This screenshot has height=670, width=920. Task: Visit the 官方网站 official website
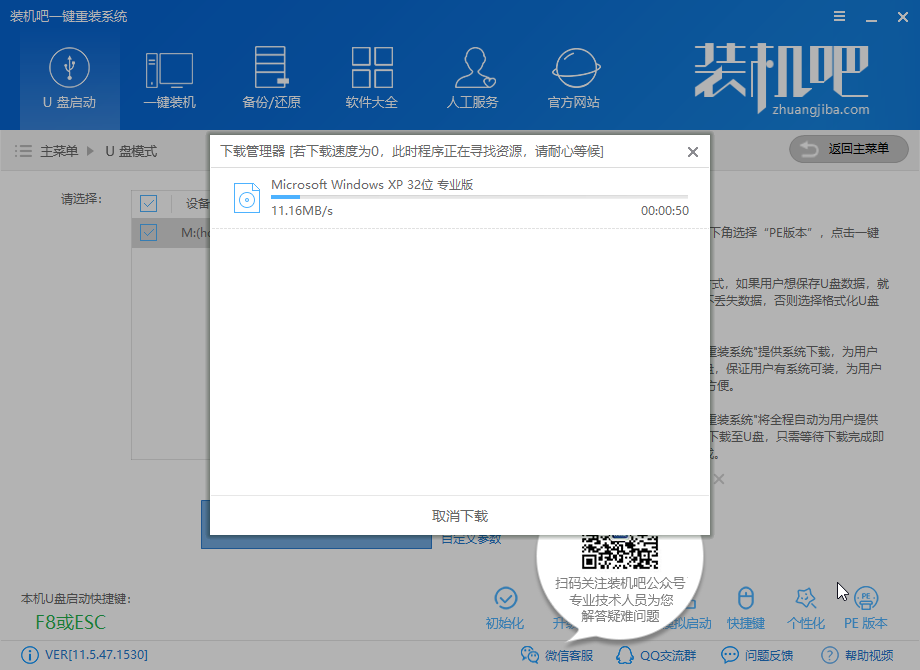click(573, 78)
